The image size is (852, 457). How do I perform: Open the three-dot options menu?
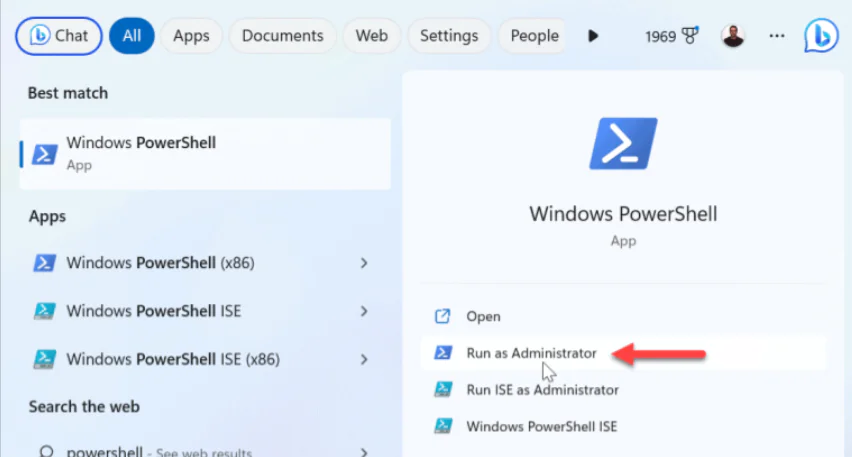coord(777,36)
